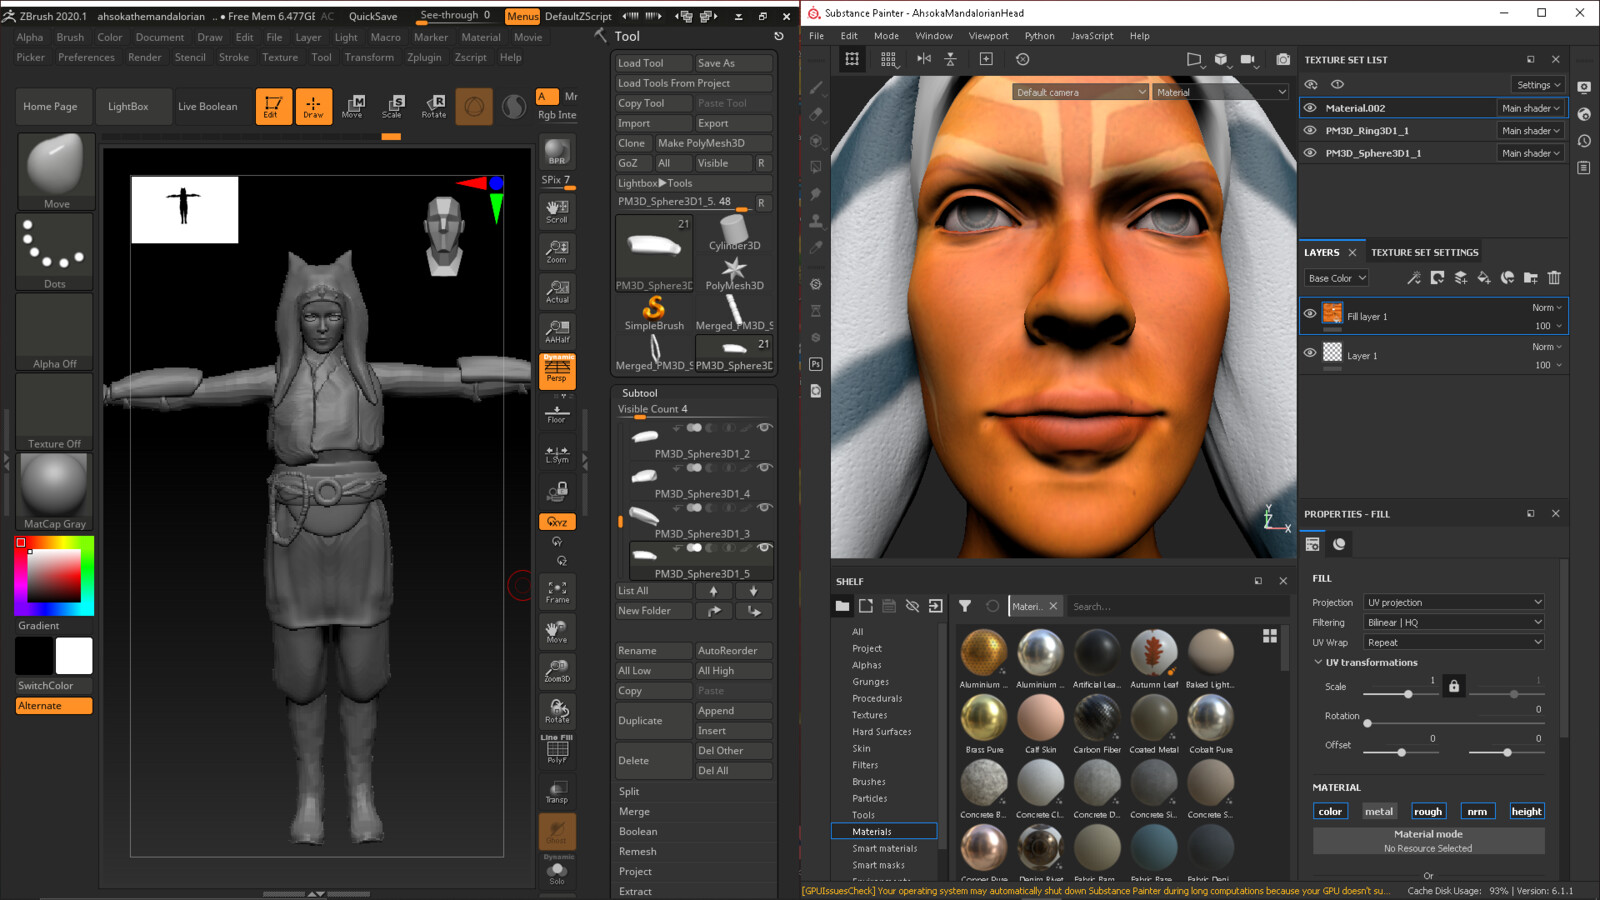Select the white main color swatch
1600x900 pixels.
pyautogui.click(x=74, y=656)
